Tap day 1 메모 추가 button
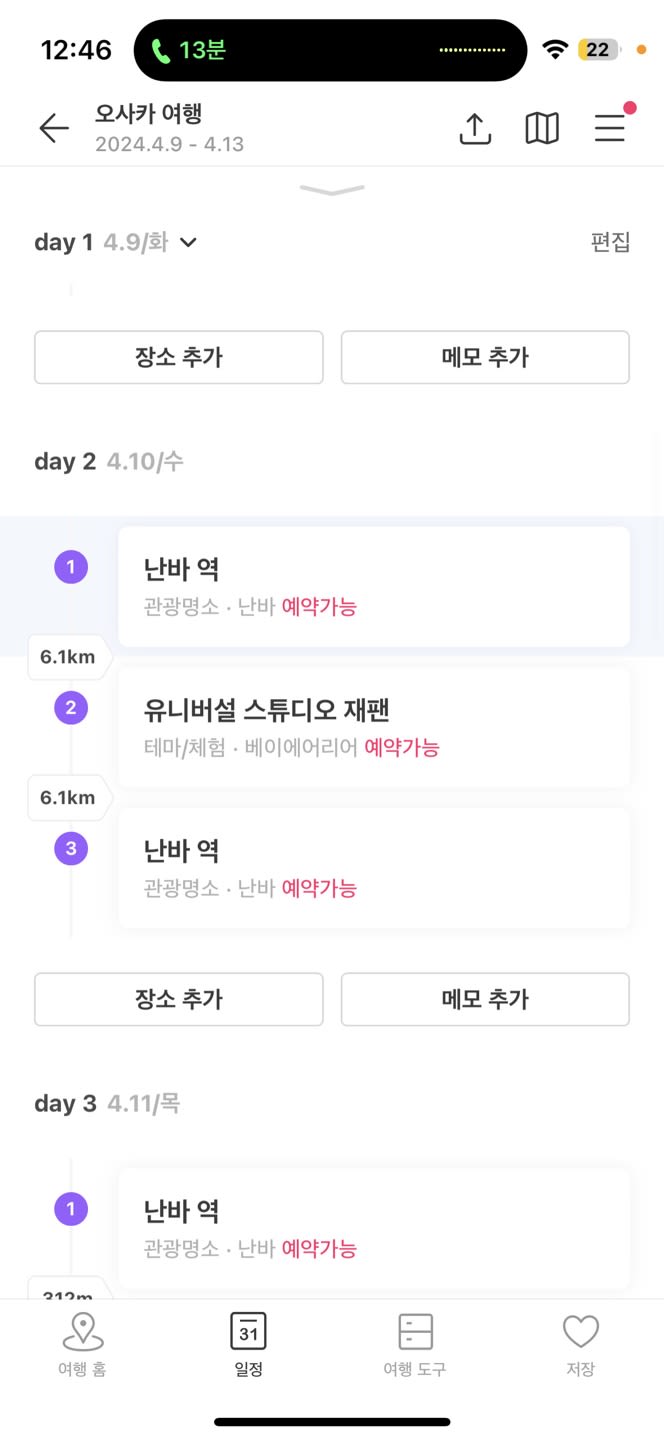This screenshot has width=664, height=1440. coord(485,357)
